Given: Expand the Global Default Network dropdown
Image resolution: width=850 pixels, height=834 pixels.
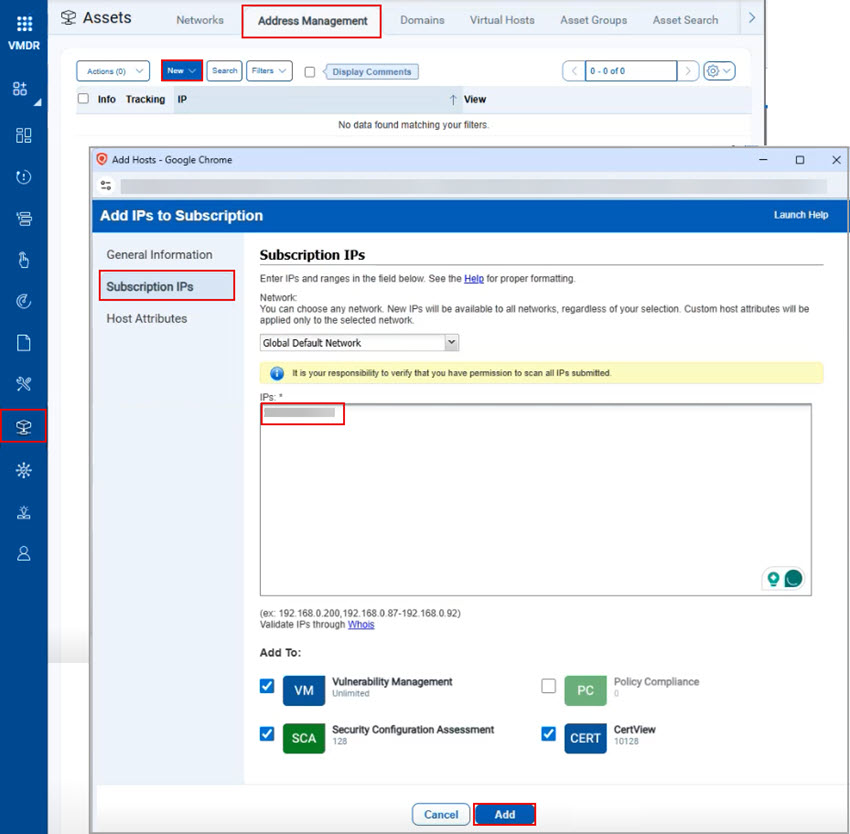Looking at the screenshot, I should [359, 343].
